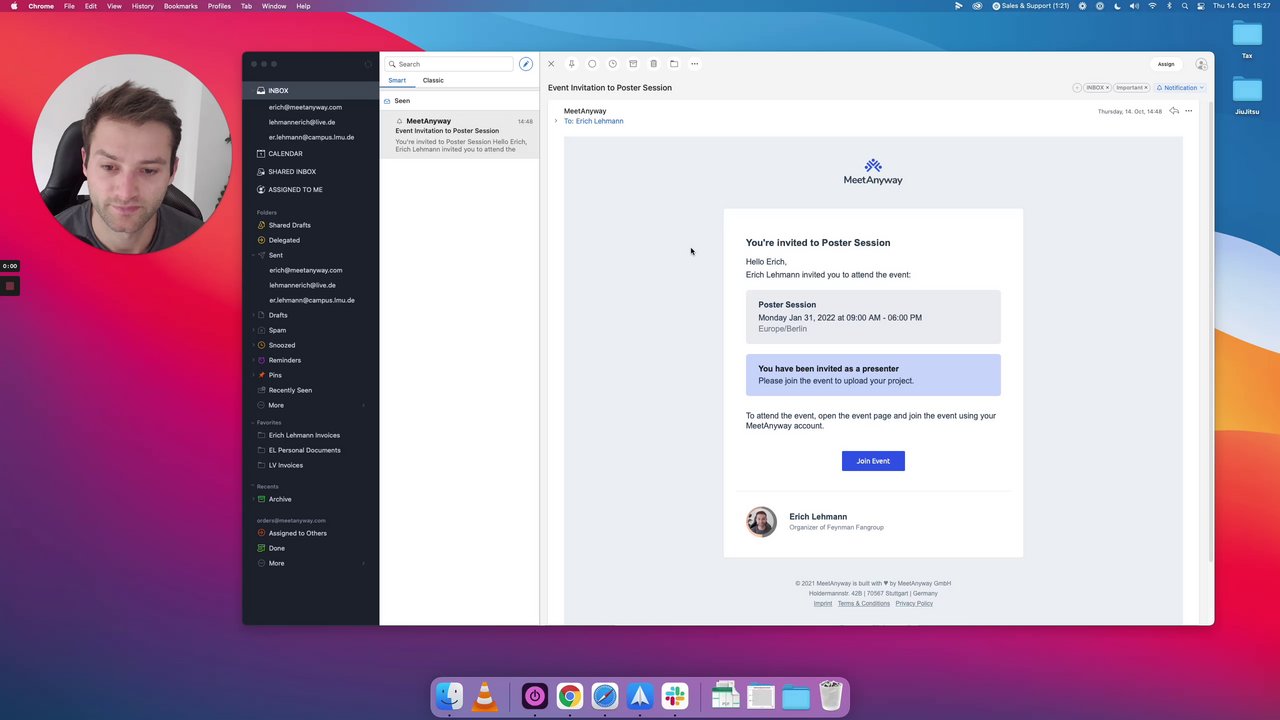Click the Search field
Viewport: 1280px width, 720px height.
(x=450, y=64)
